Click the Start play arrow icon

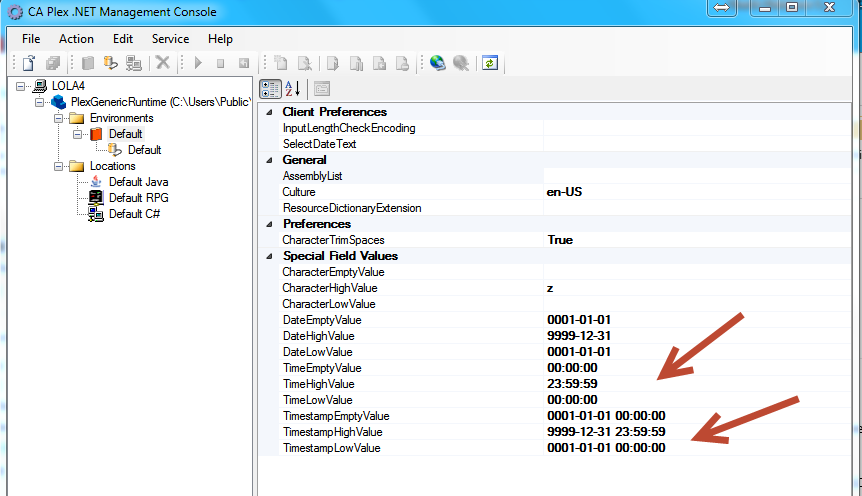(198, 63)
